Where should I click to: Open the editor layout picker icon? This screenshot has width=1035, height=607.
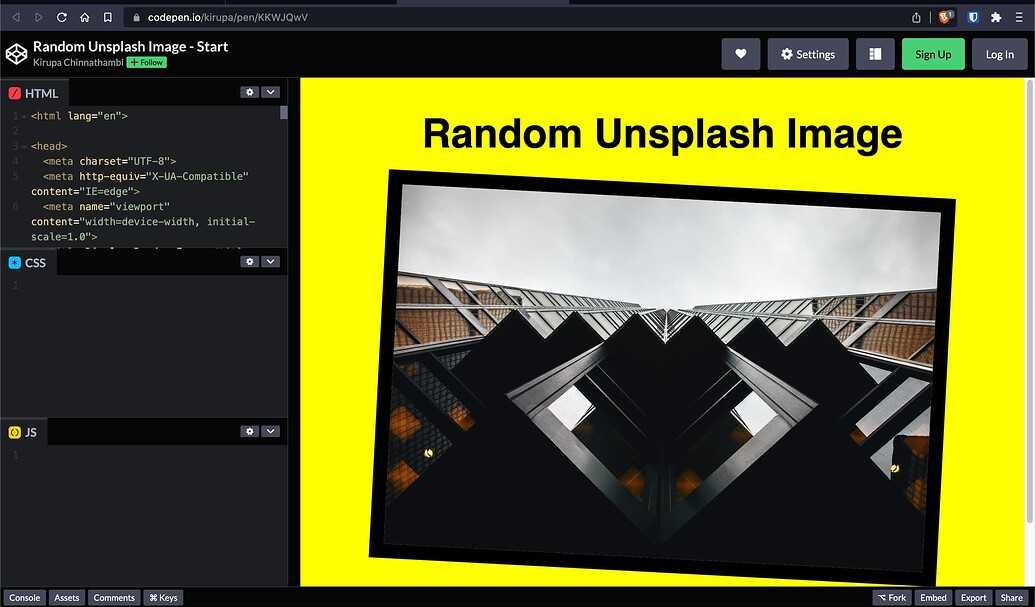coord(875,53)
